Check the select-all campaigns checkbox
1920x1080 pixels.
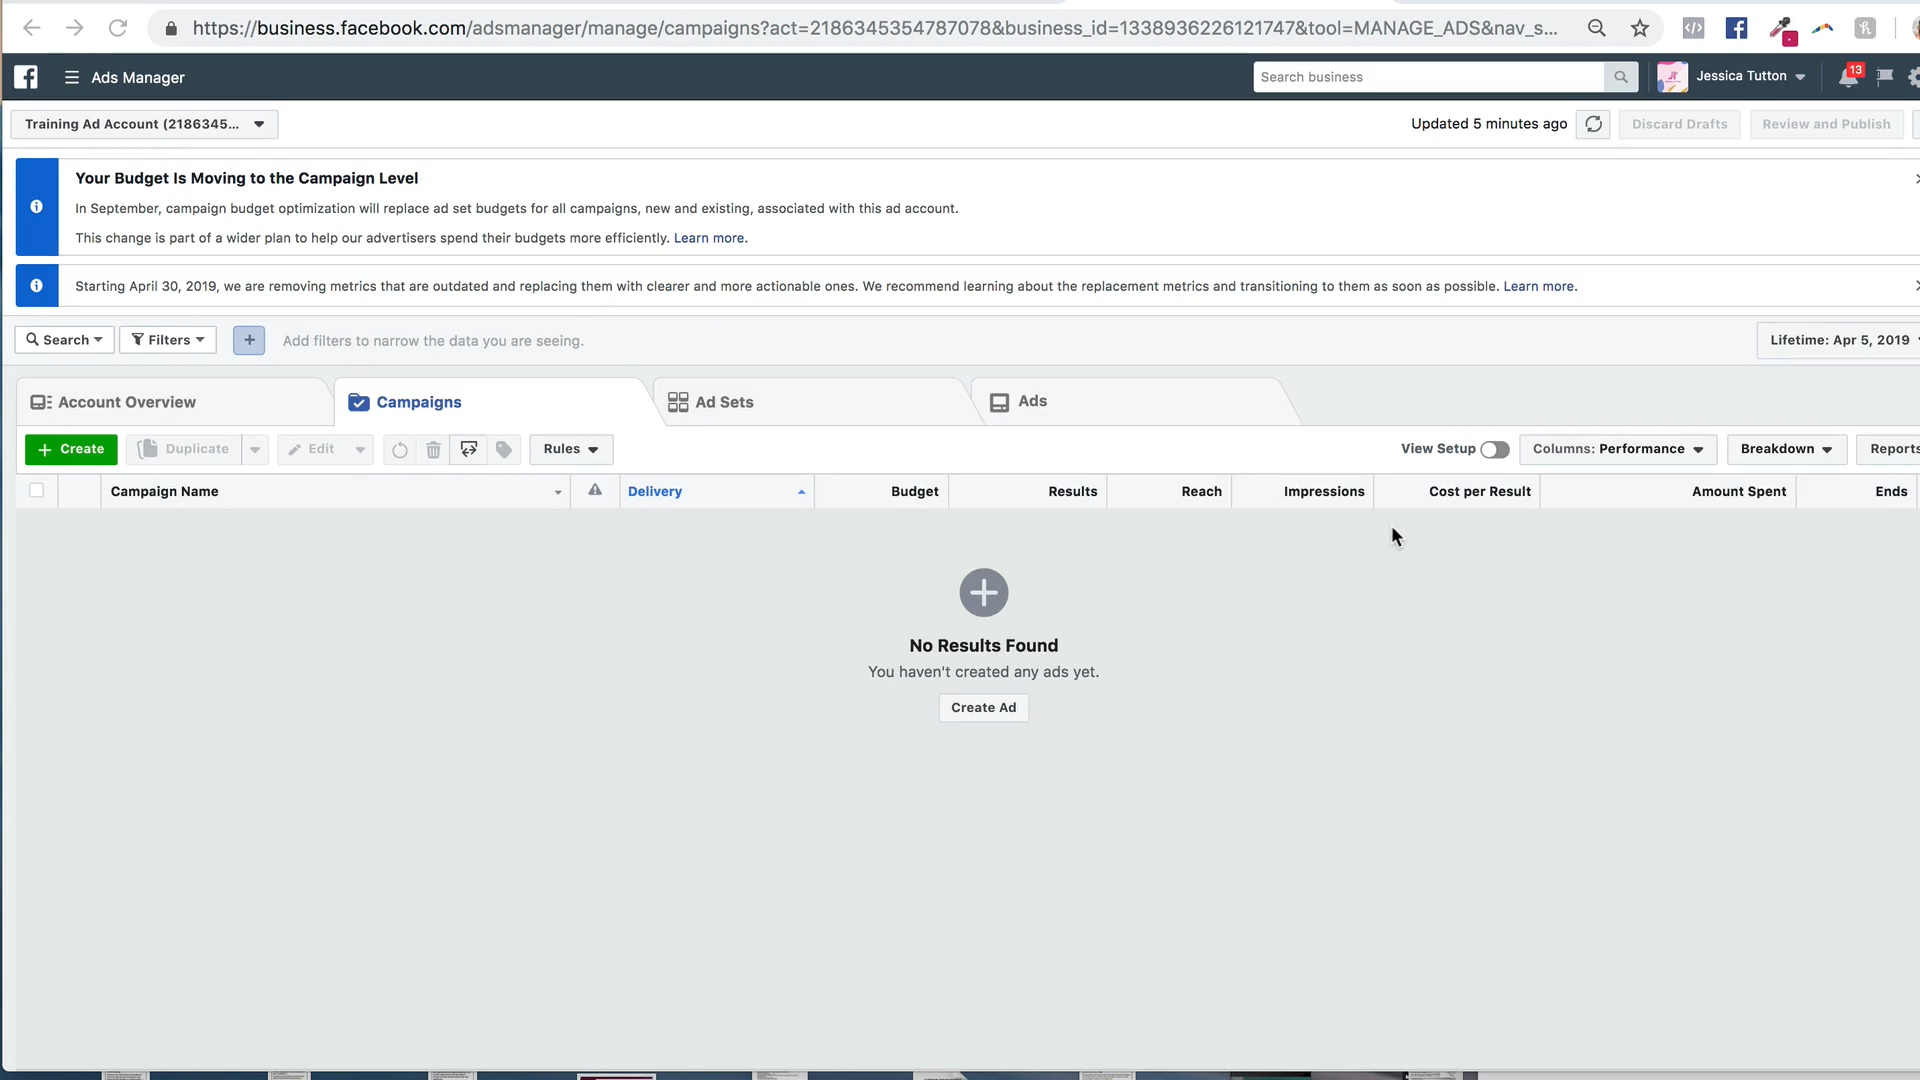click(37, 490)
